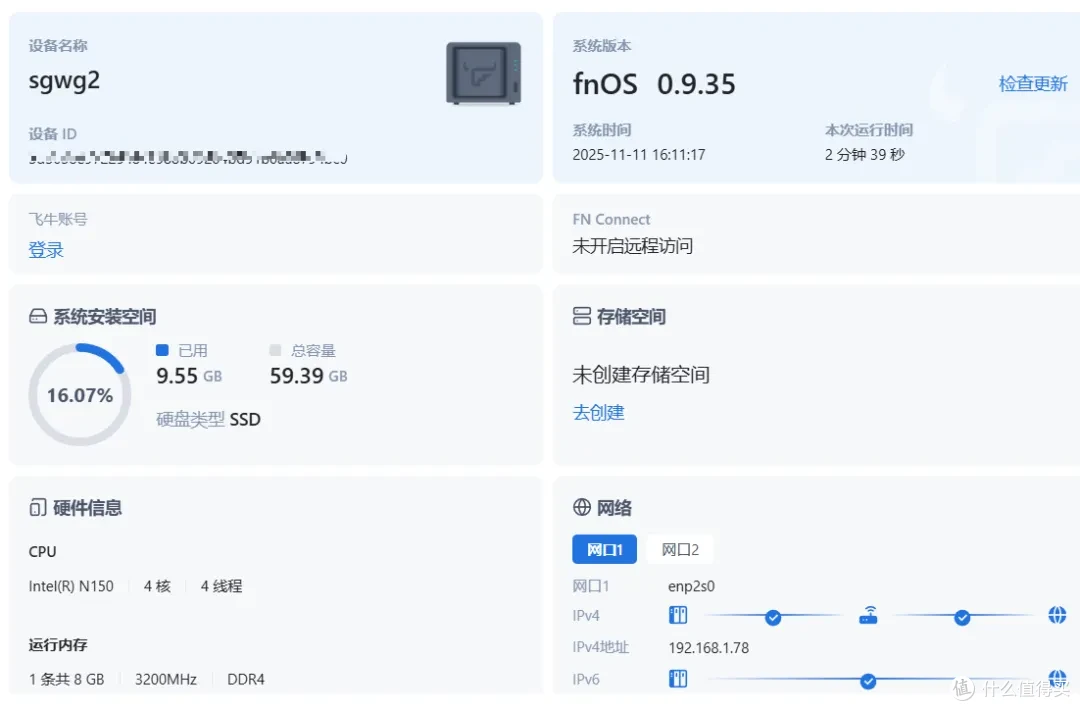1080x711 pixels.
Task: Click 未创建存储空间 text
Action: (x=641, y=374)
